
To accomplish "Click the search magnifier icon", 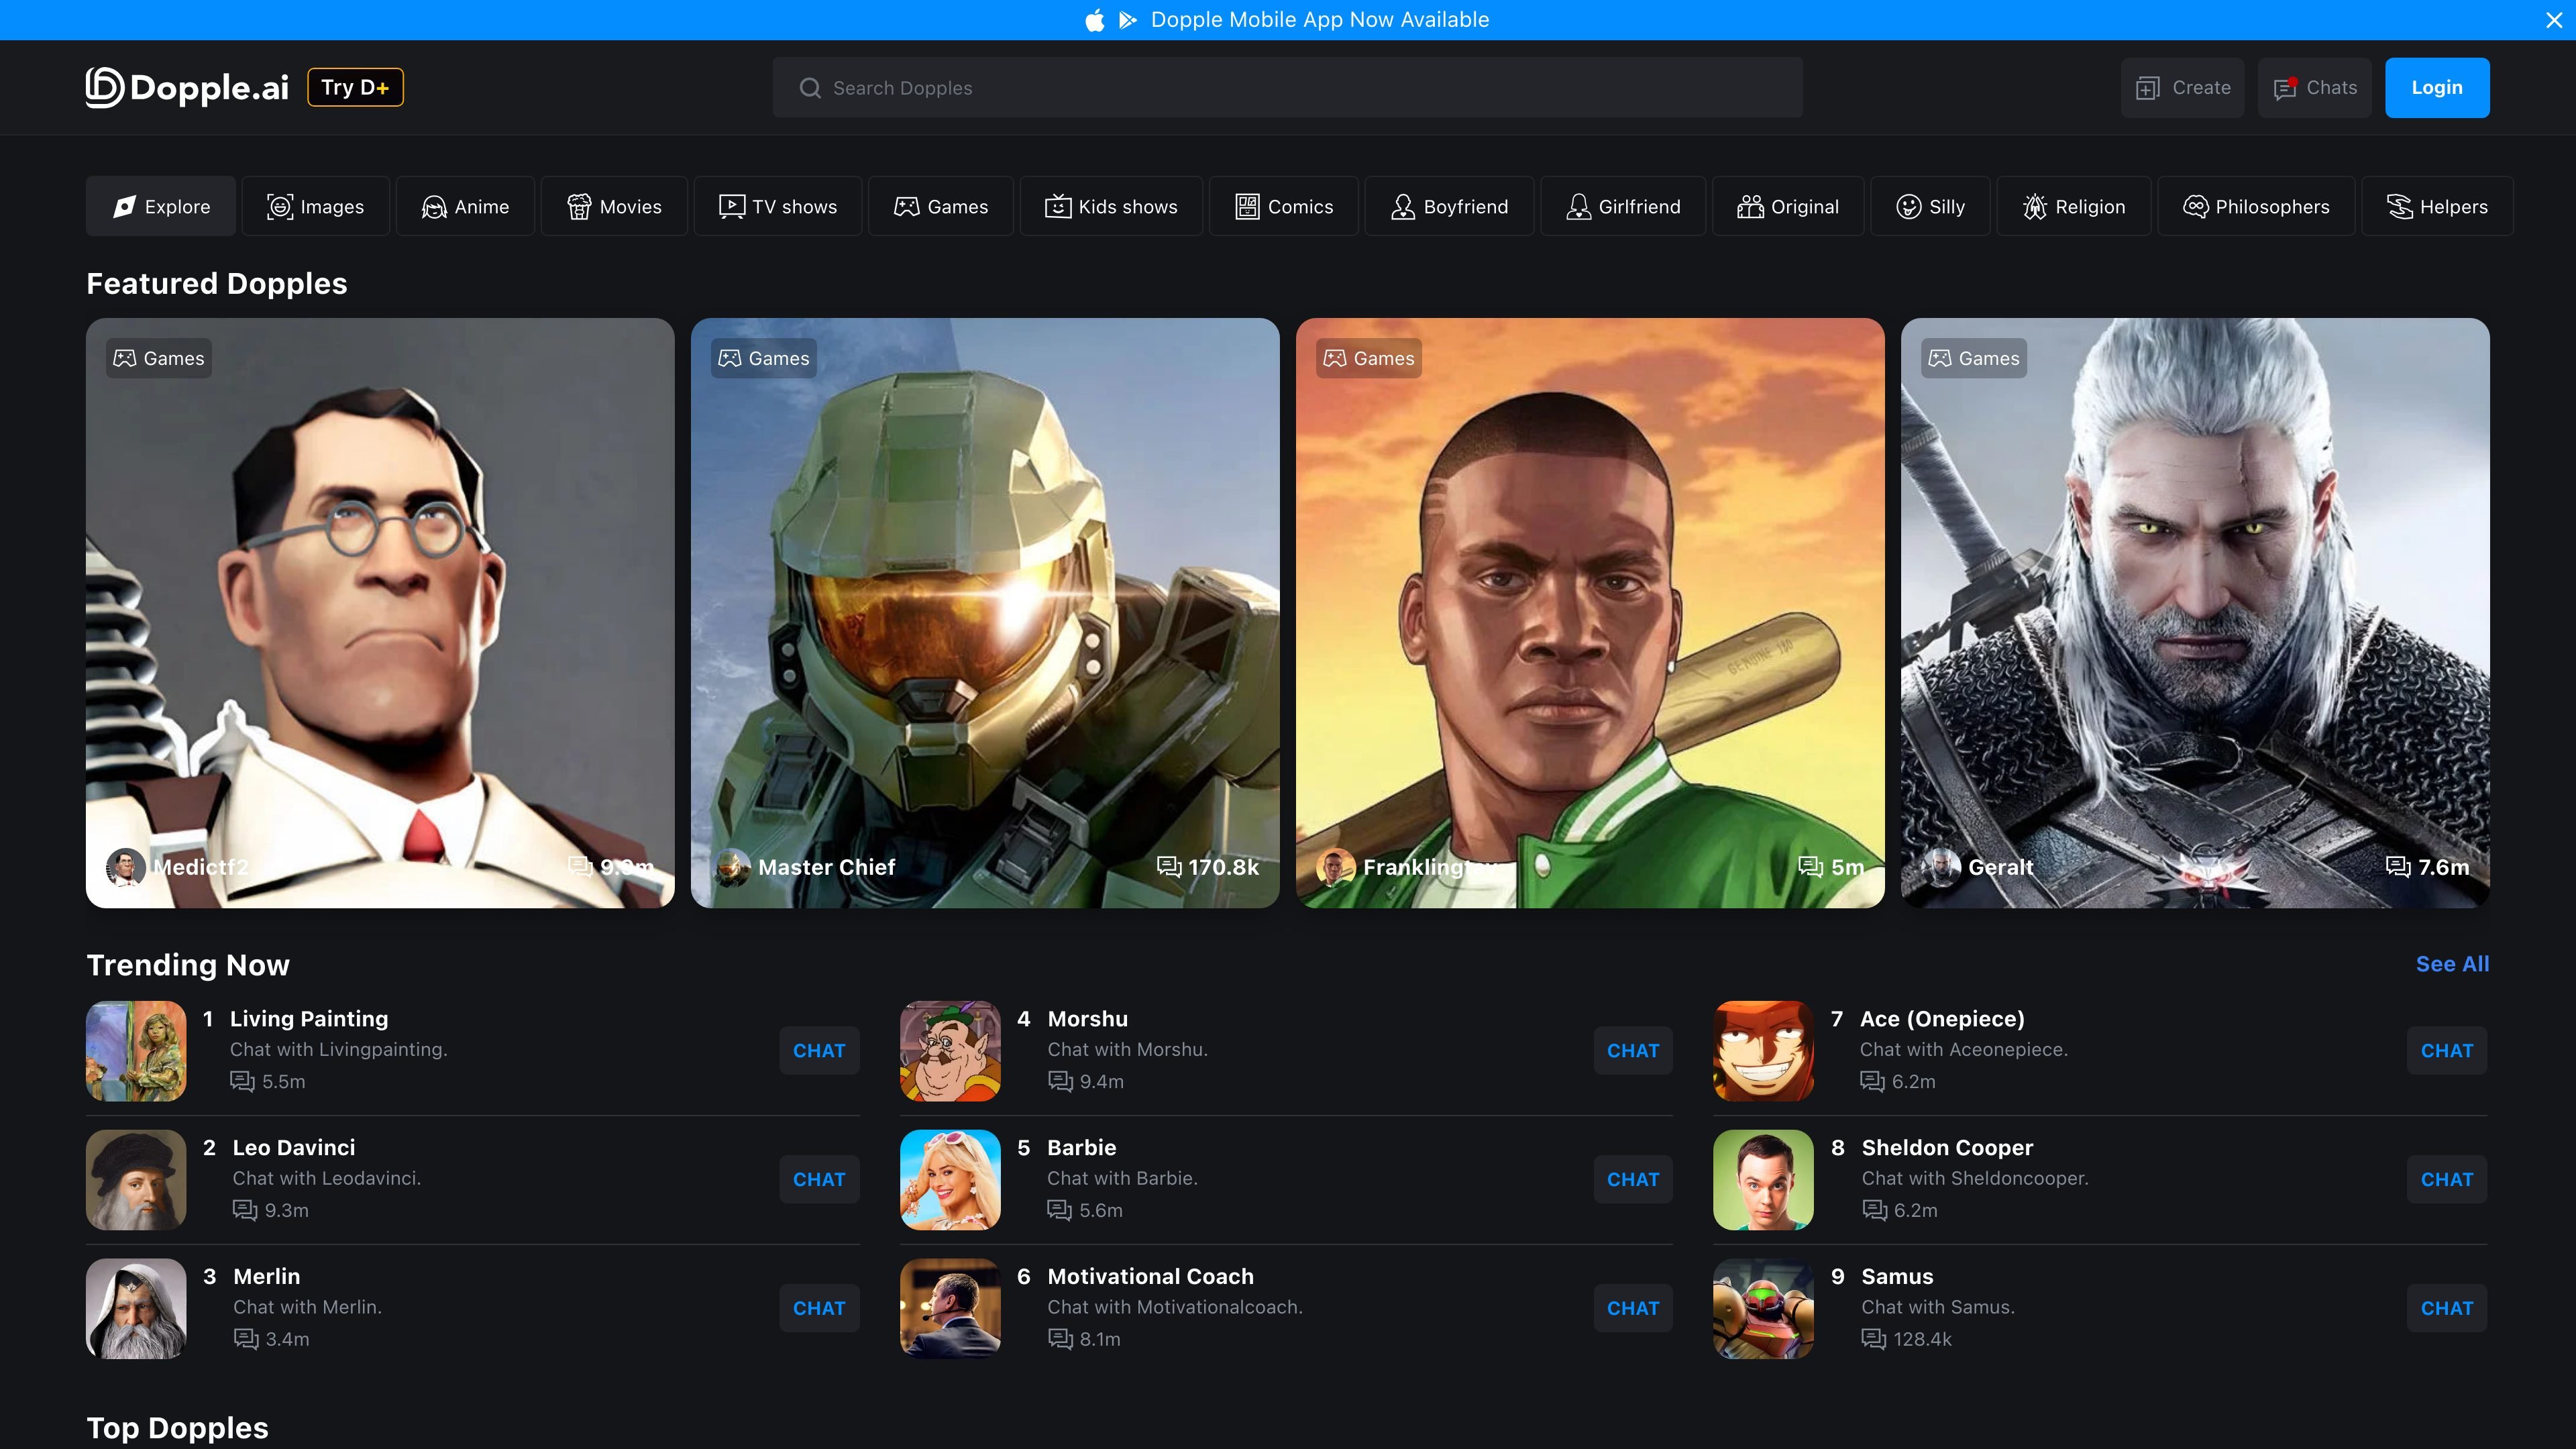I will 810,88.
